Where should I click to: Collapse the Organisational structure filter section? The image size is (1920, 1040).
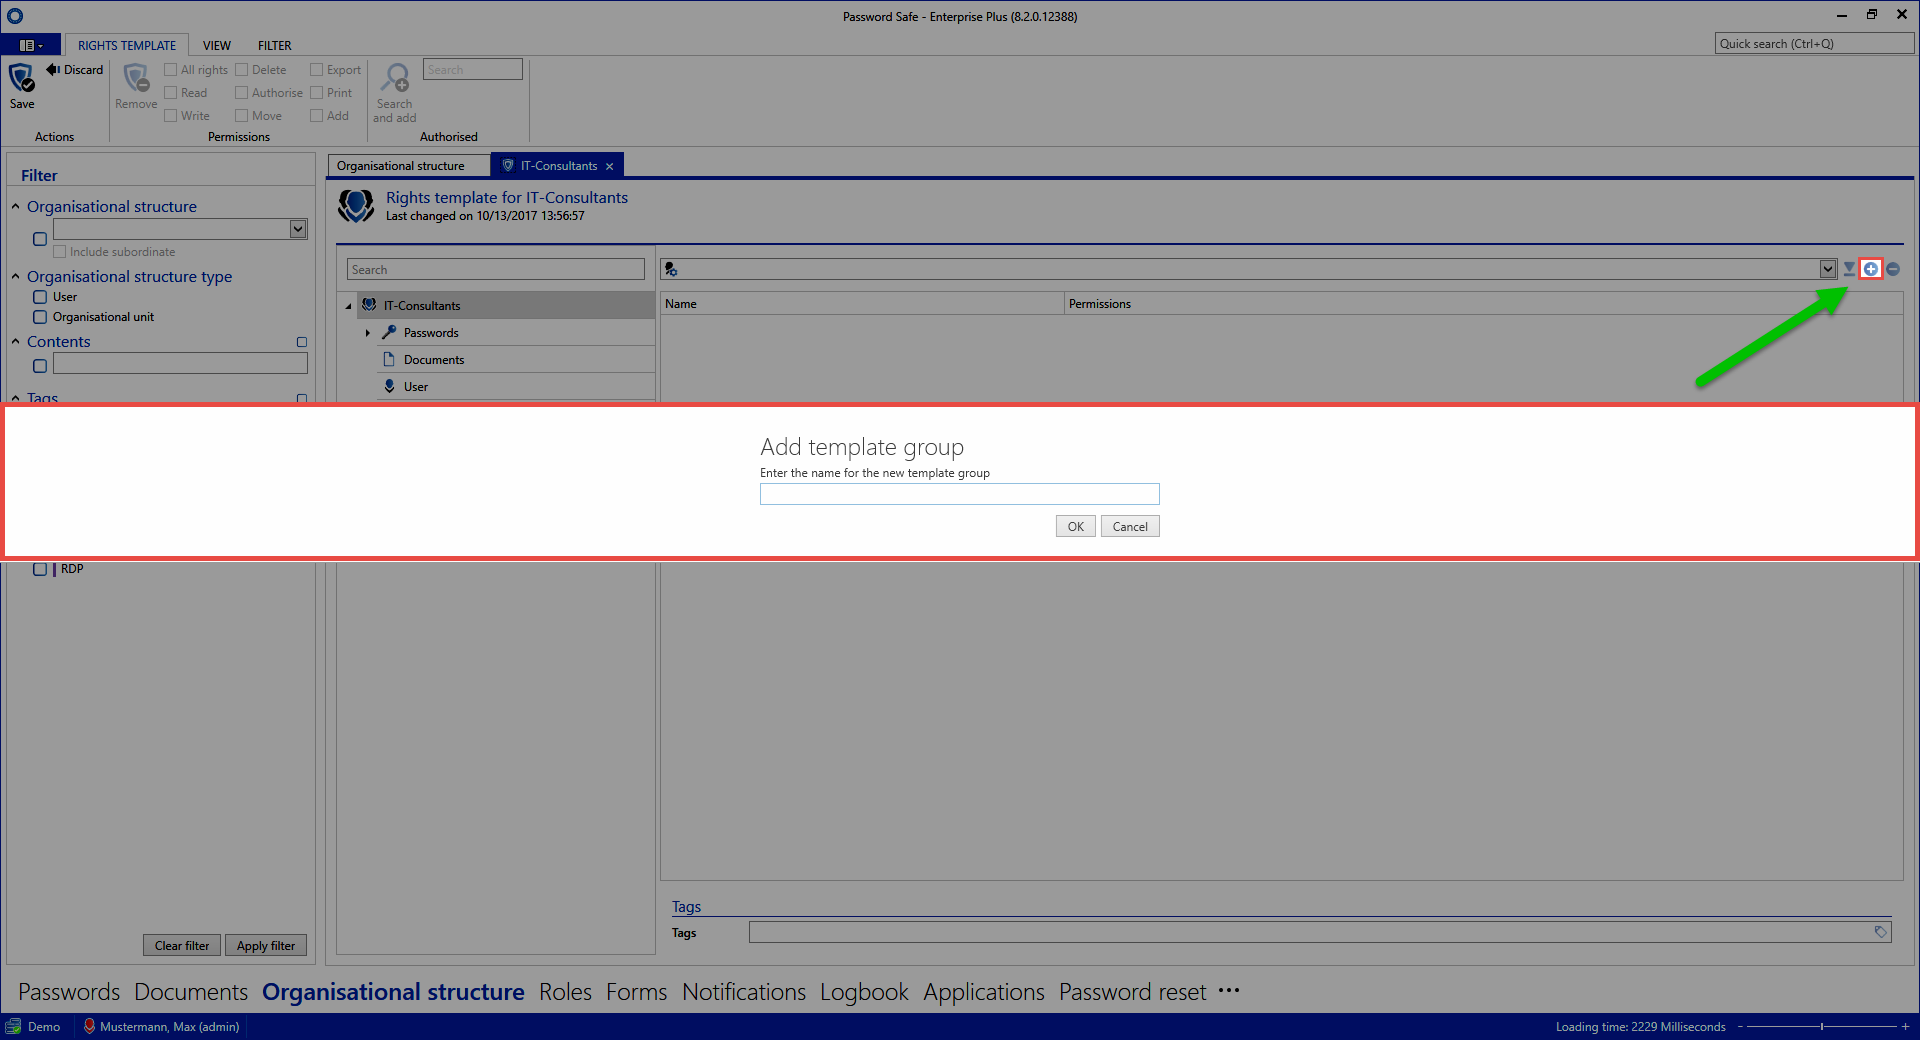tap(16, 207)
